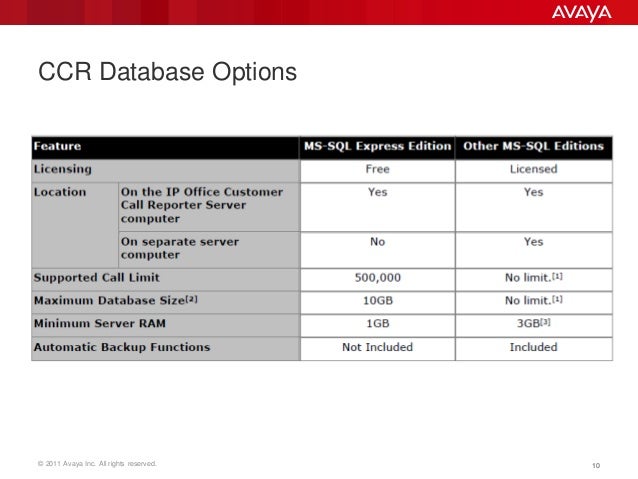This screenshot has height=479, width=638.
Task: Click the 'Other MS-SQL Editions' column header
Action: [533, 146]
